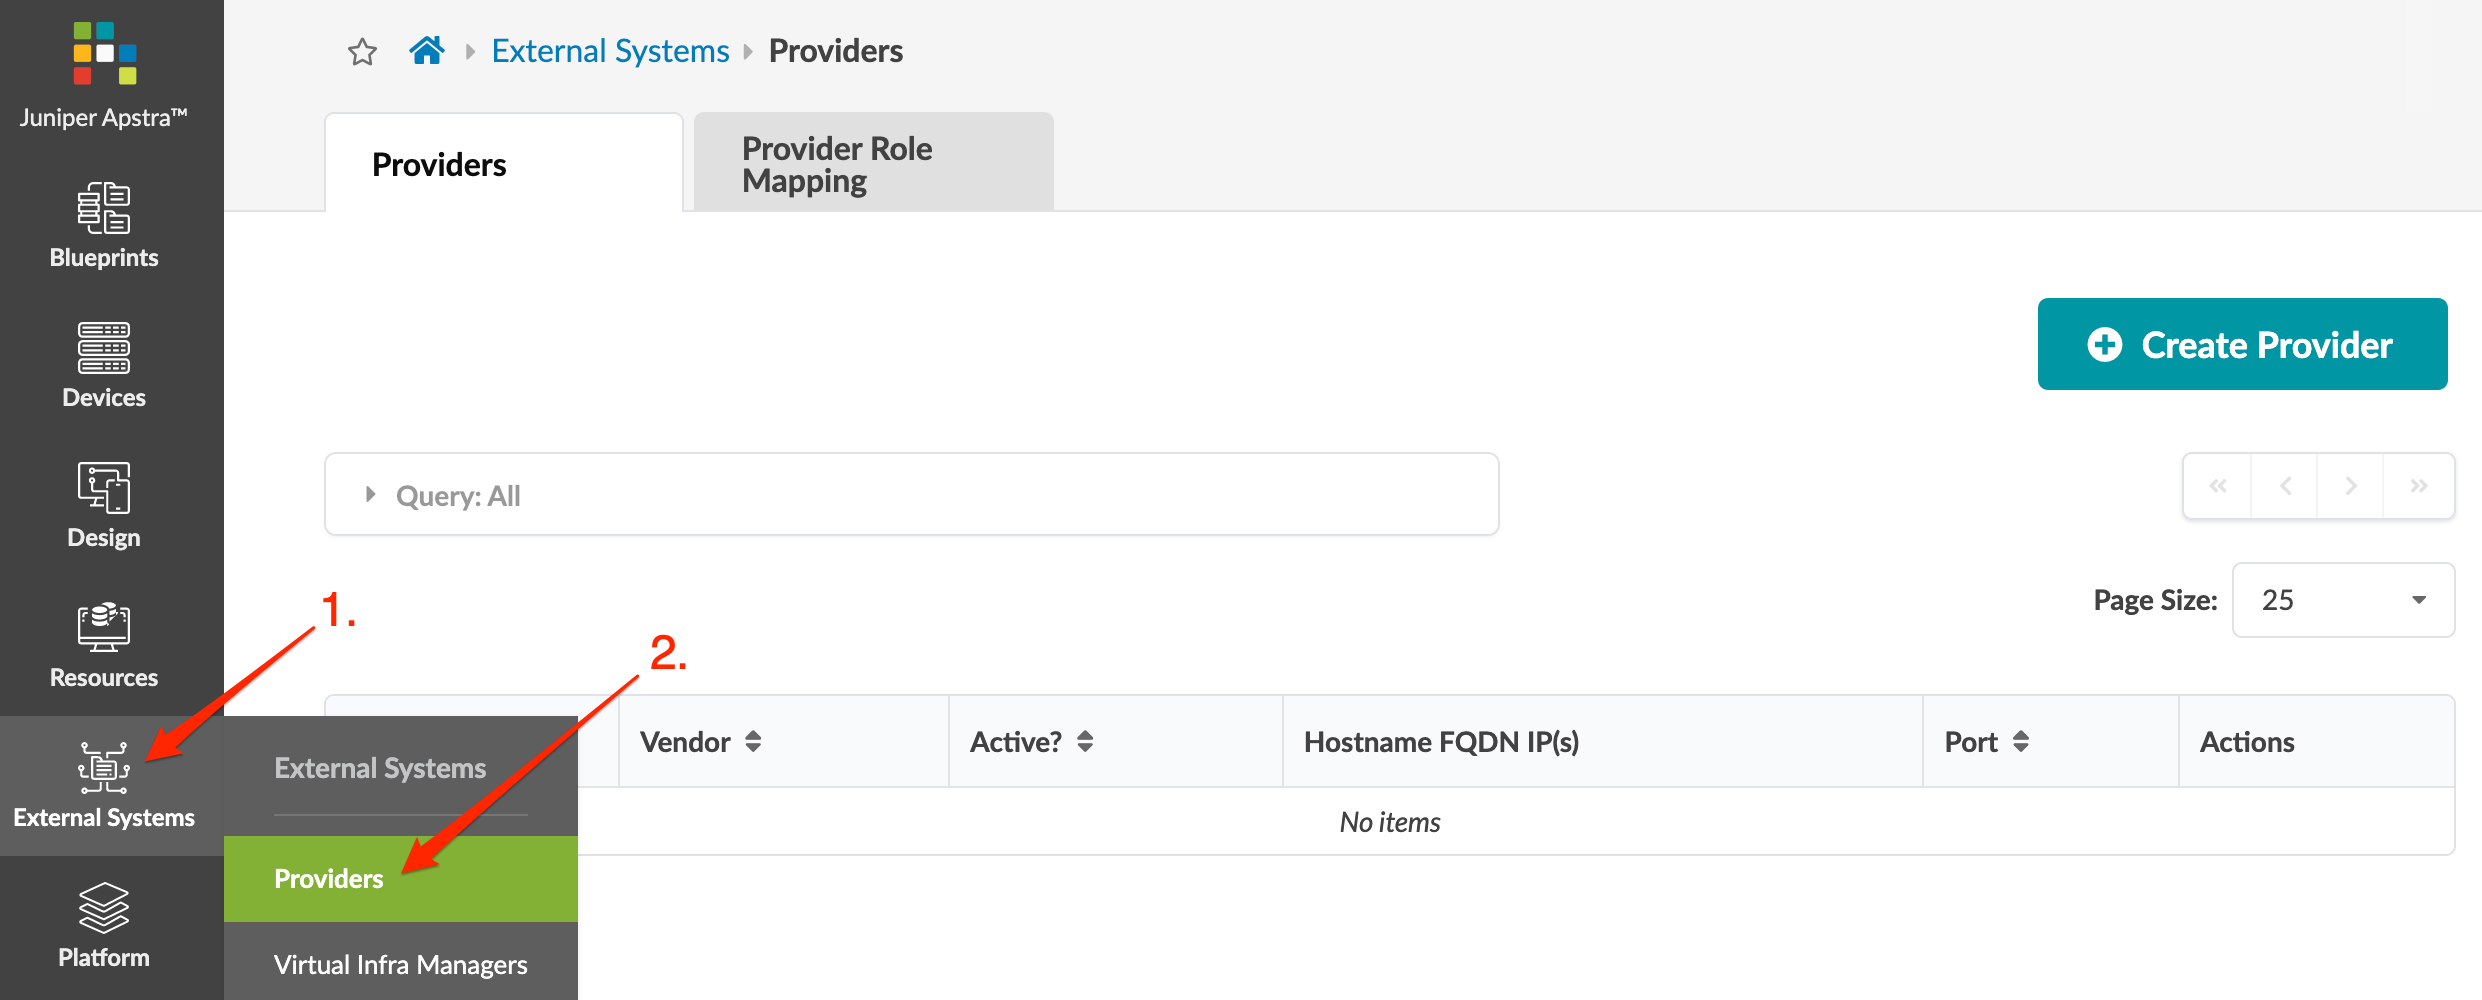
Task: Sort table by Port column
Action: (x=2021, y=742)
